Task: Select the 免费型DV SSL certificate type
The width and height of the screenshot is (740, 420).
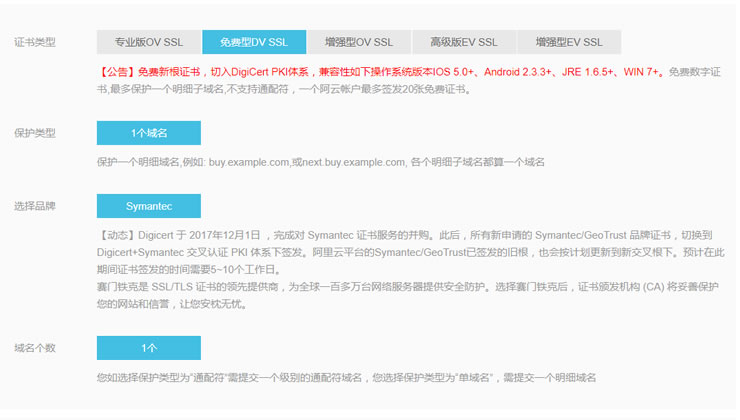Action: [254, 42]
